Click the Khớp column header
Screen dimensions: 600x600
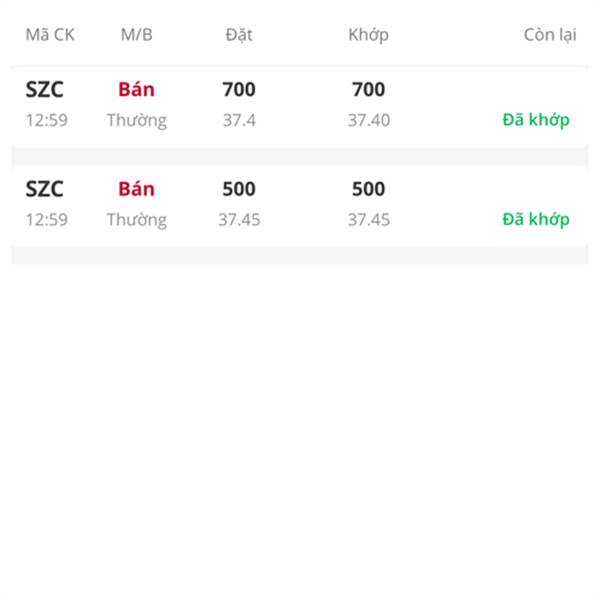click(368, 35)
